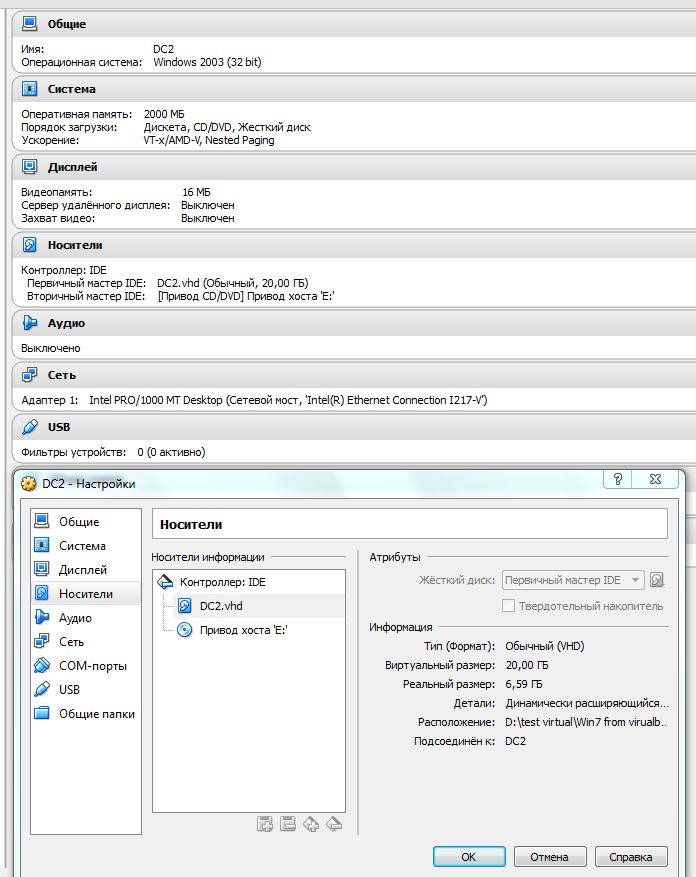Click the Система section chip icon

pos(29,88)
